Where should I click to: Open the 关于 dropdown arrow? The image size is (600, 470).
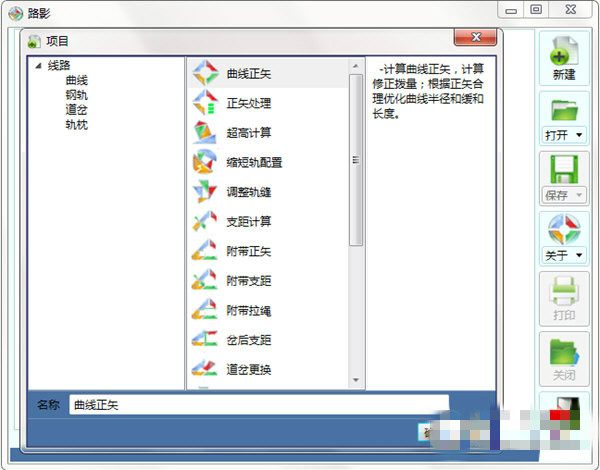579,255
